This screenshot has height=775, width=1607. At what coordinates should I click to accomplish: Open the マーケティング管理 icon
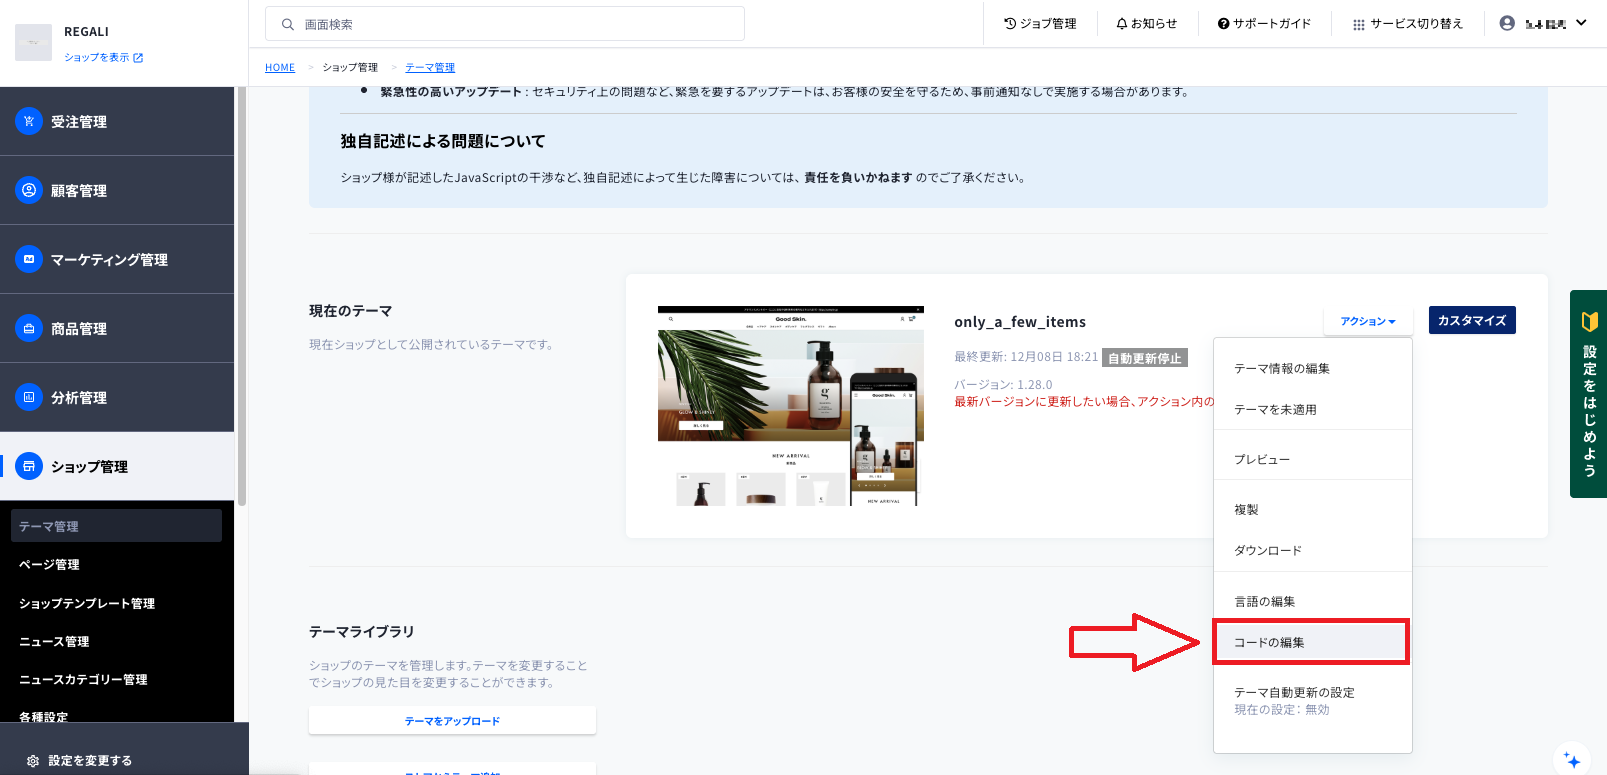[29, 259]
